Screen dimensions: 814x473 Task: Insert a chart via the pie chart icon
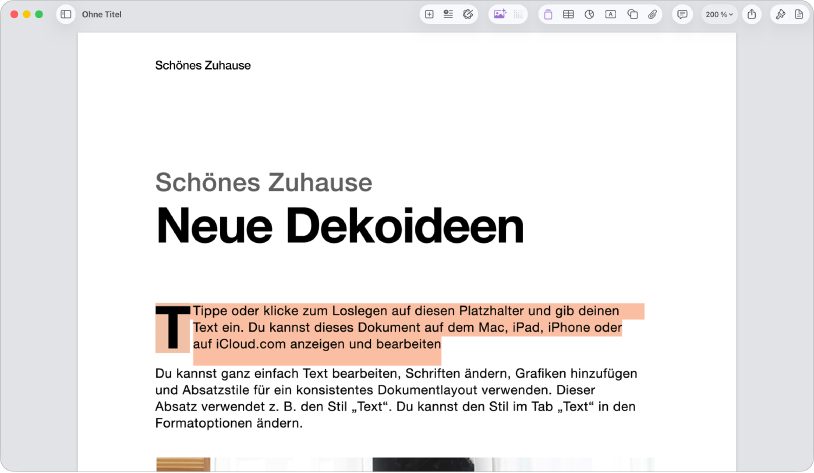pos(589,15)
